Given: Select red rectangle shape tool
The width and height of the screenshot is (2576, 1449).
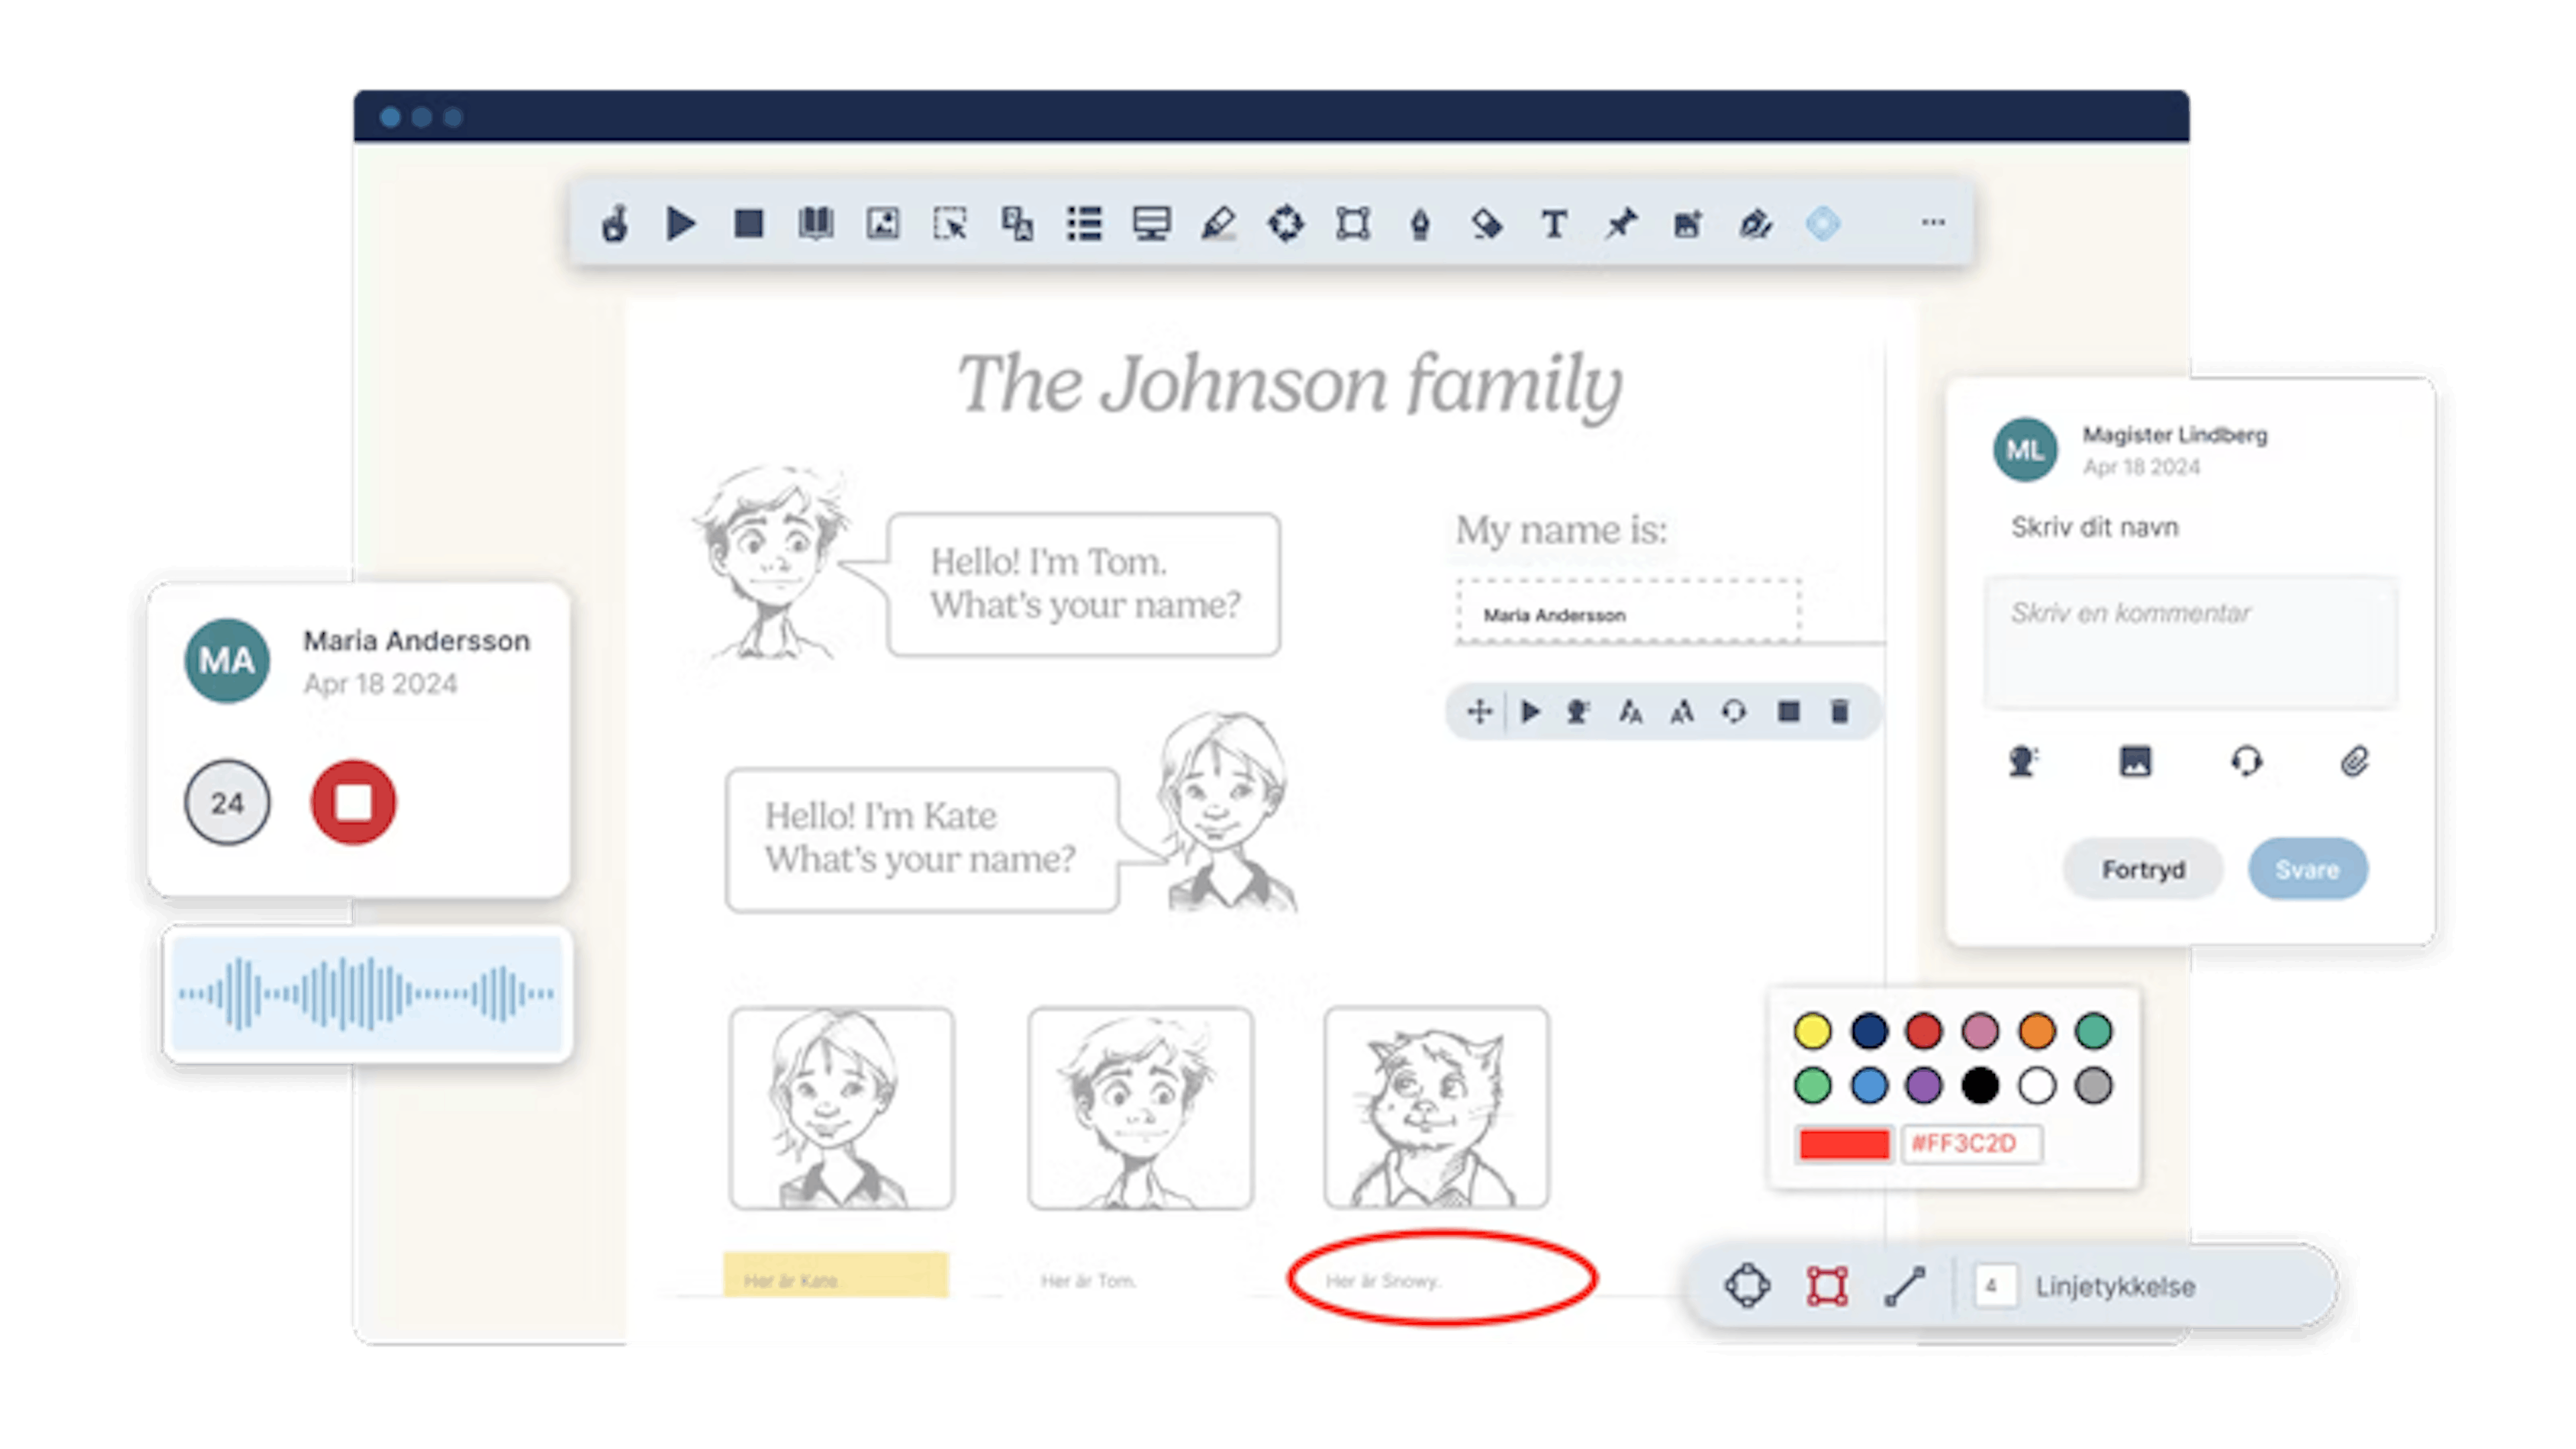Looking at the screenshot, I should [1826, 1286].
